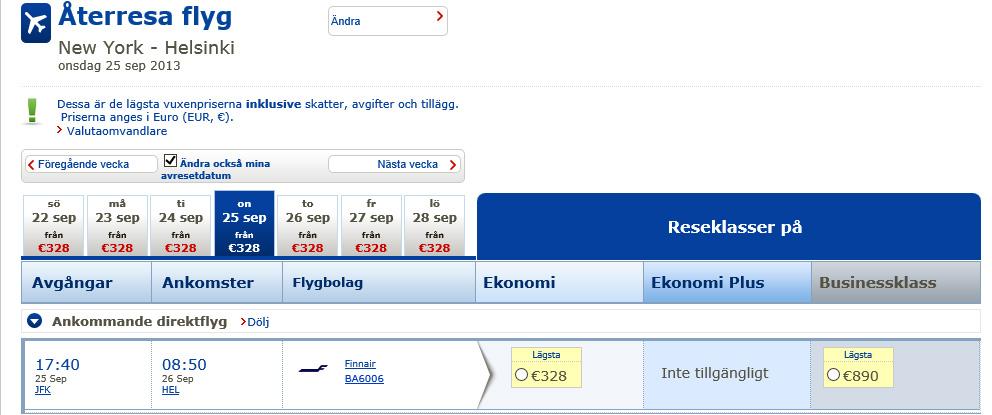This screenshot has height=415, width=992.
Task: Open the BA6006 flight number link
Action: tap(364, 379)
